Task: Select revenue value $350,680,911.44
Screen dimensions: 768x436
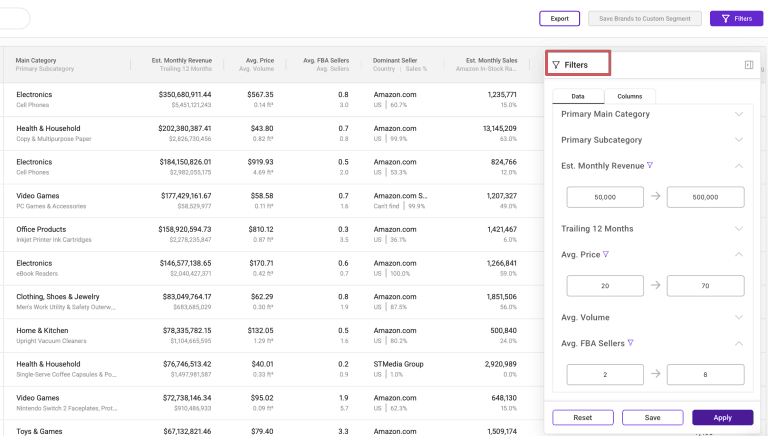Action: (x=185, y=95)
